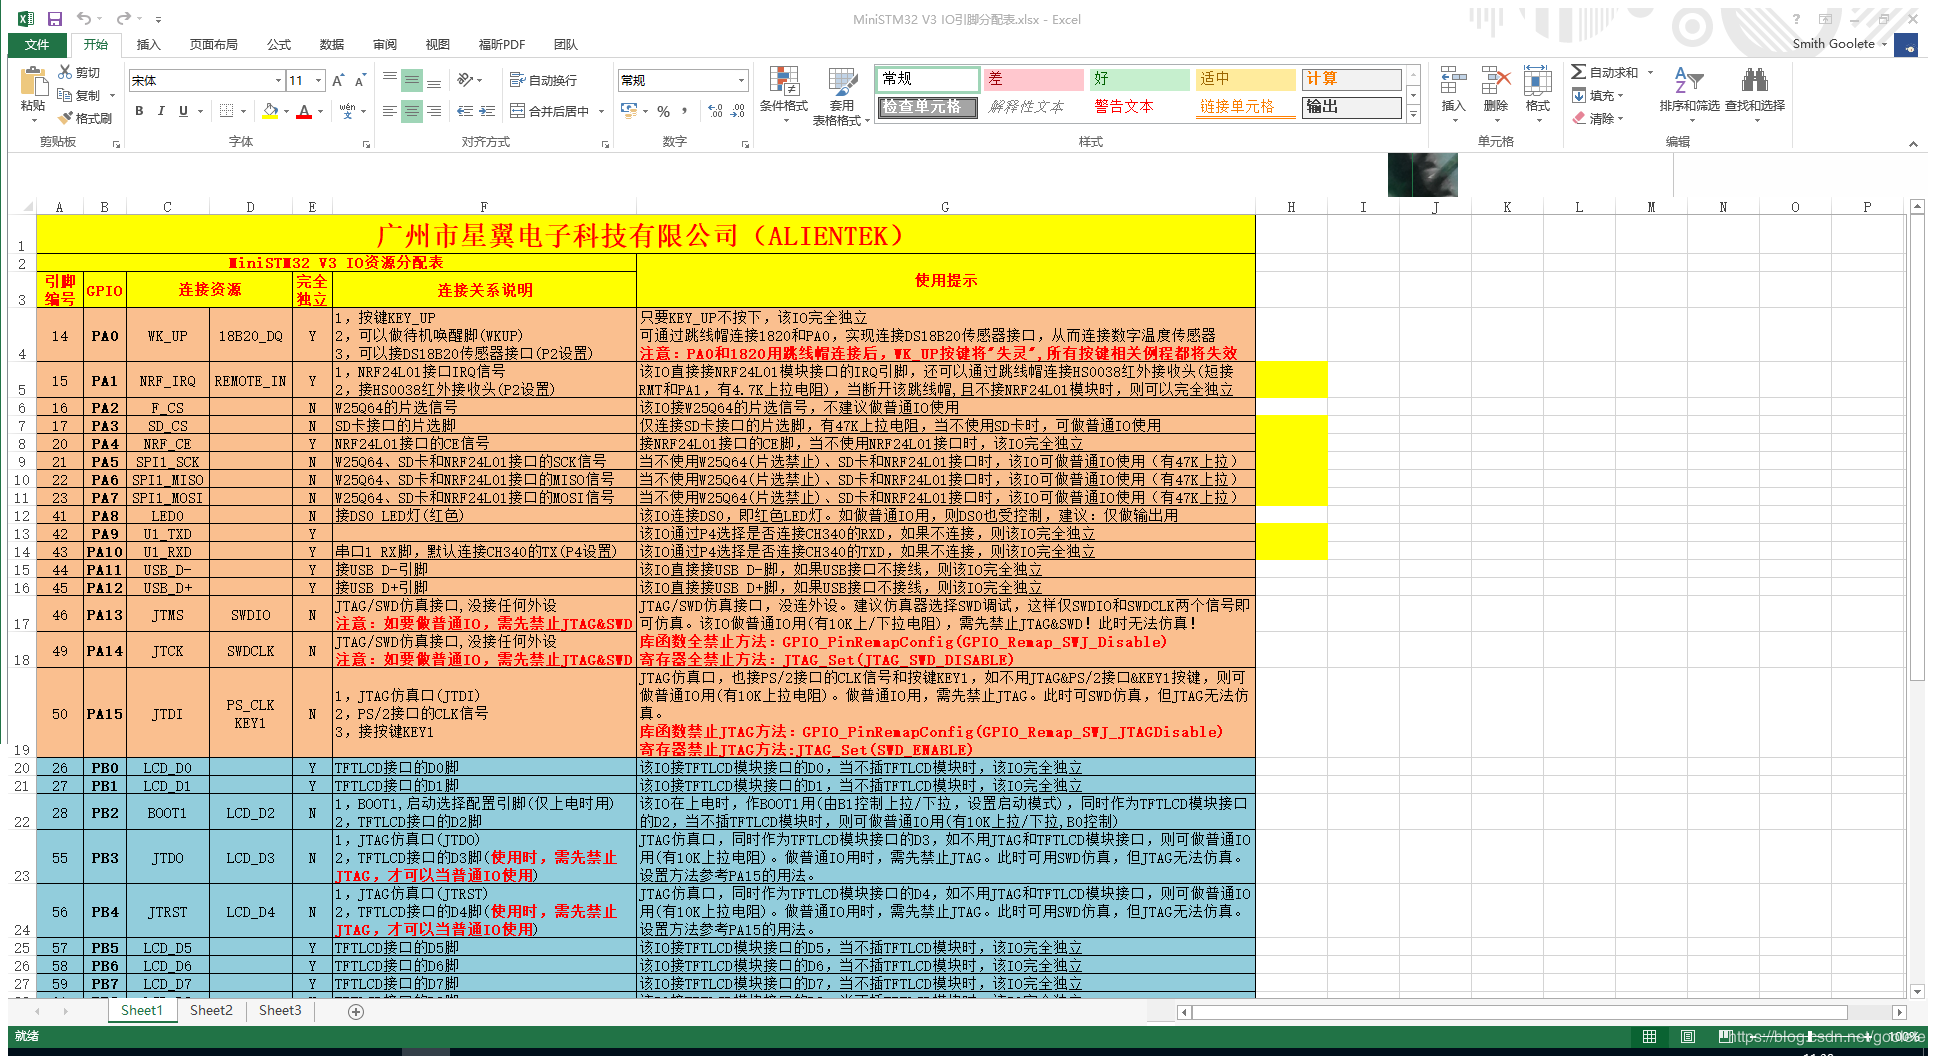Click the AutoSum (自动求和) button
Screen dimensions: 1936x1056
[1604, 72]
